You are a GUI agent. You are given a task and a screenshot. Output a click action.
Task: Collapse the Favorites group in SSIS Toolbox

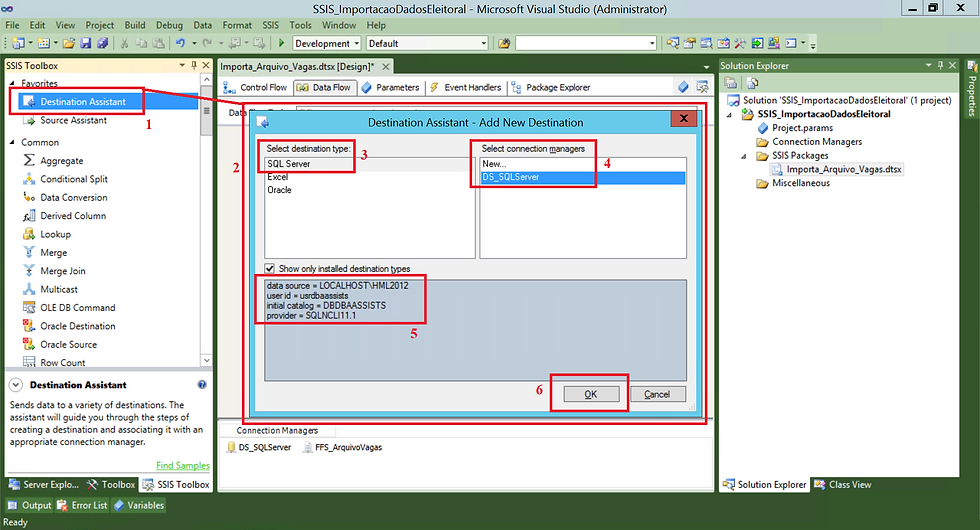tap(12, 83)
